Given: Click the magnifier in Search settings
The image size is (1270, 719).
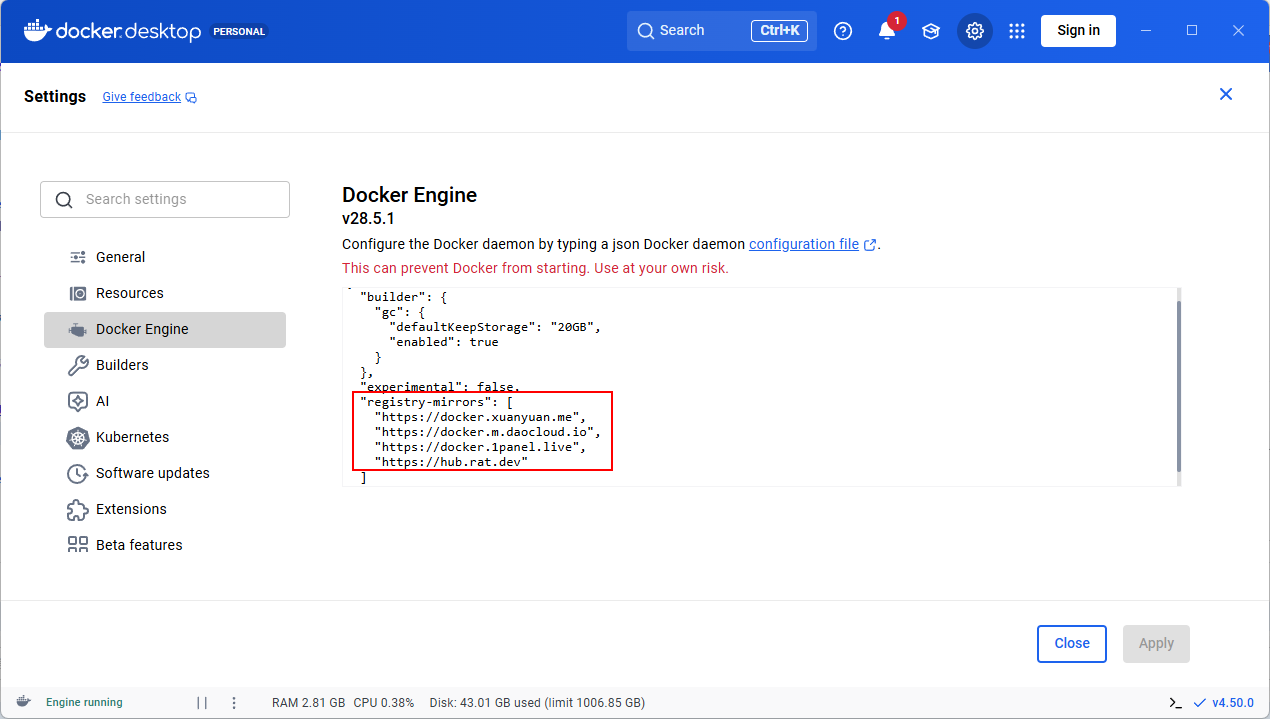Looking at the screenshot, I should tap(64, 200).
